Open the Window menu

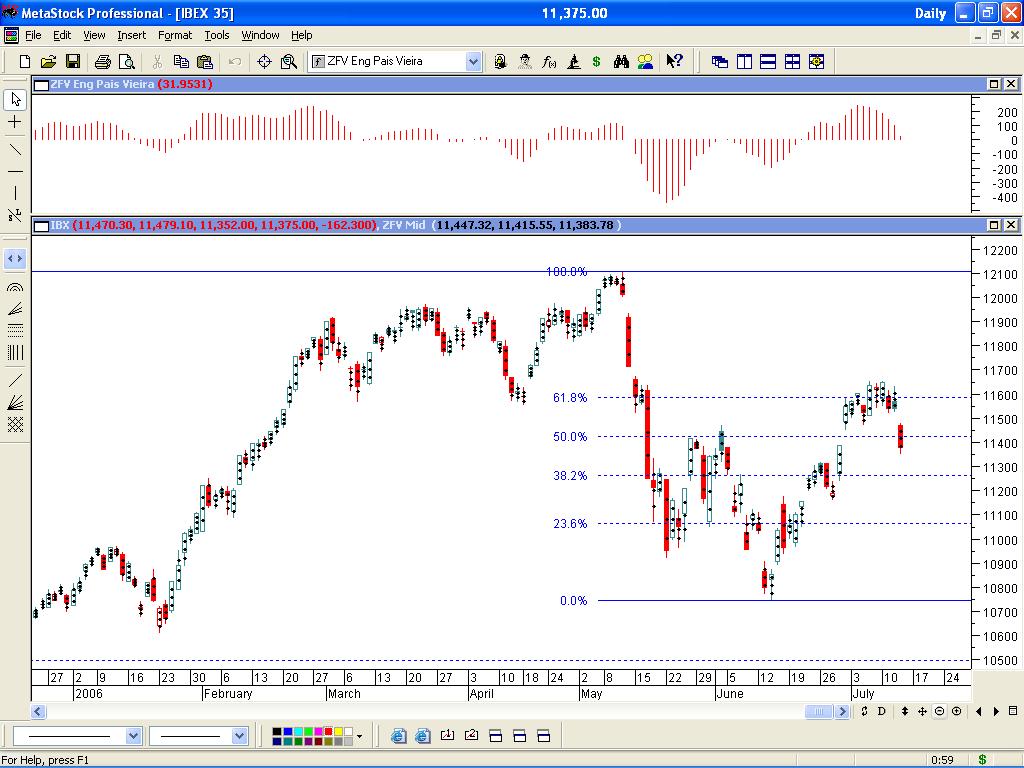261,35
